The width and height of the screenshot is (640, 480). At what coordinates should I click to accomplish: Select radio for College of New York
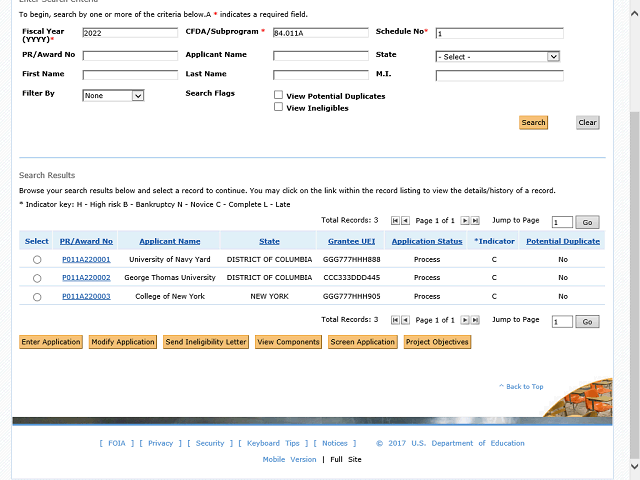[37, 297]
